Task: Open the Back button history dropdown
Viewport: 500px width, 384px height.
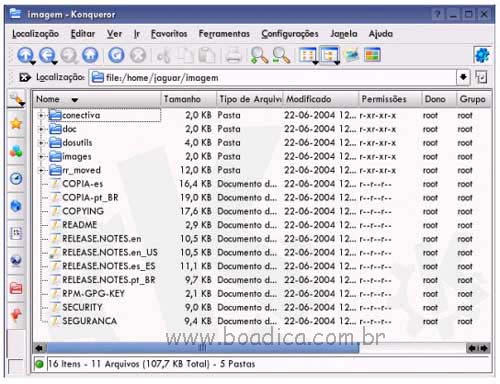Action: (54, 63)
